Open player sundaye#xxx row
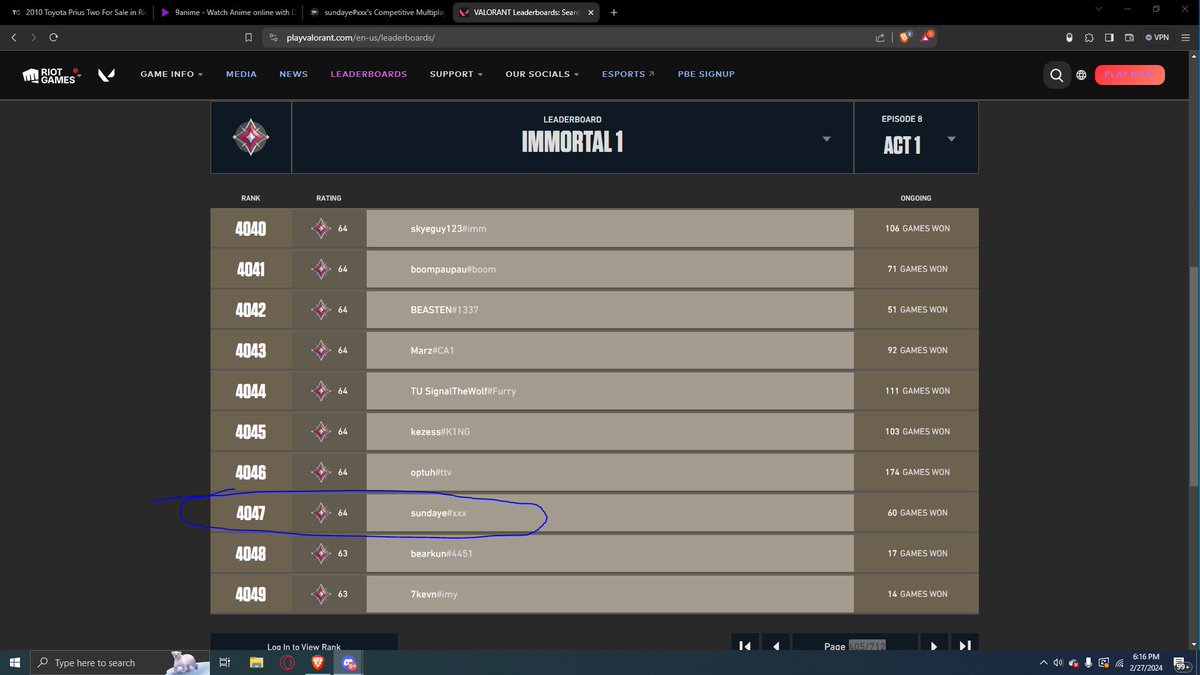1200x675 pixels. (594, 512)
